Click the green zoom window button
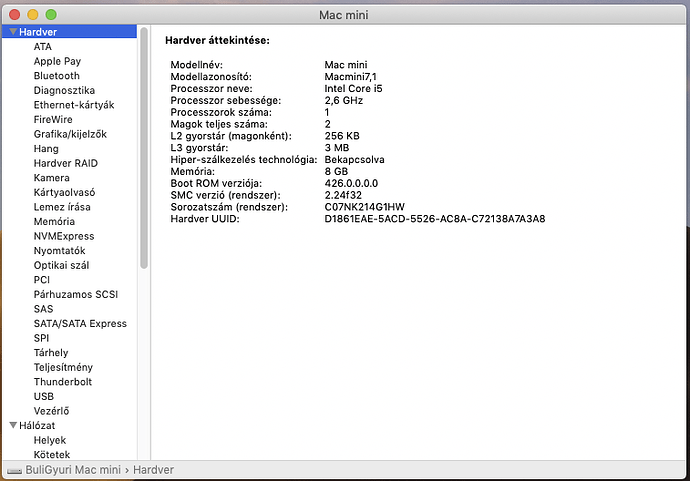Image resolution: width=690 pixels, height=481 pixels. (51, 13)
